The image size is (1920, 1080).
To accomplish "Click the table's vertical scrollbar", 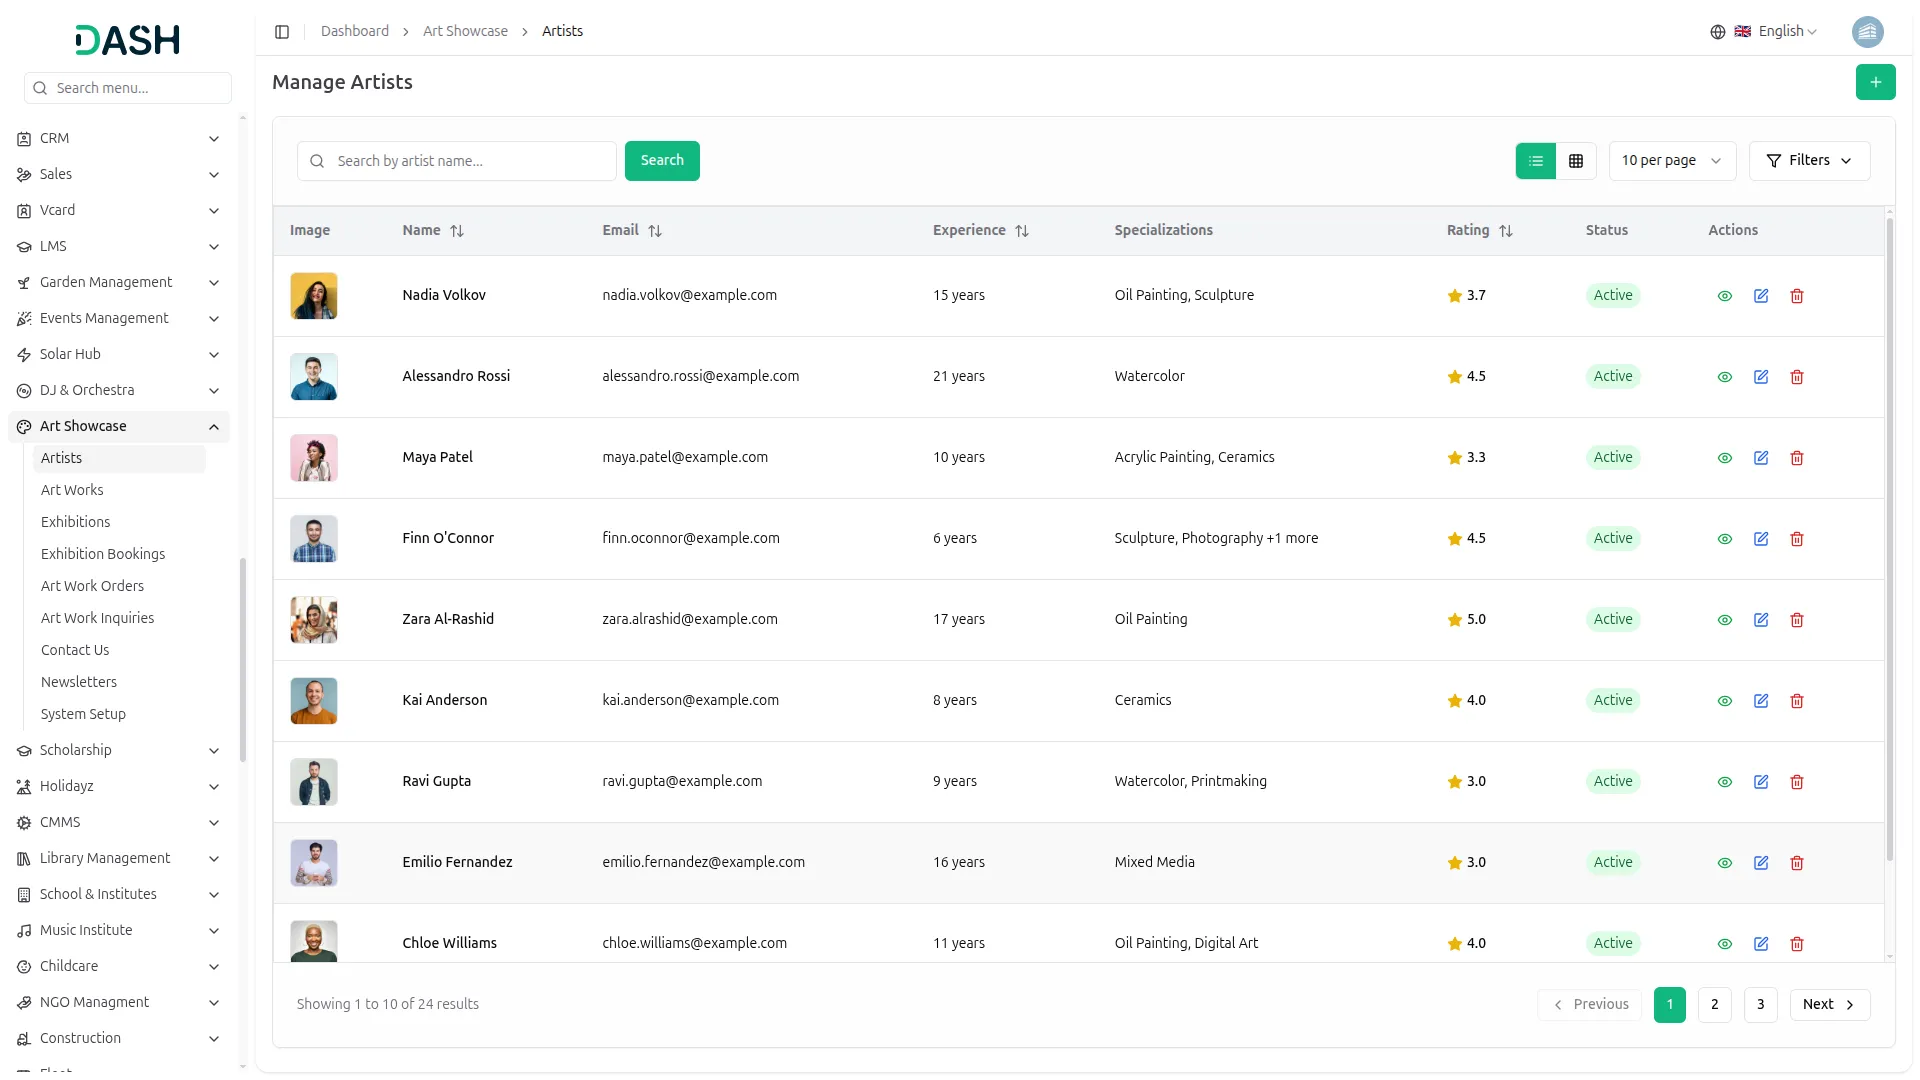I will point(1889,540).
